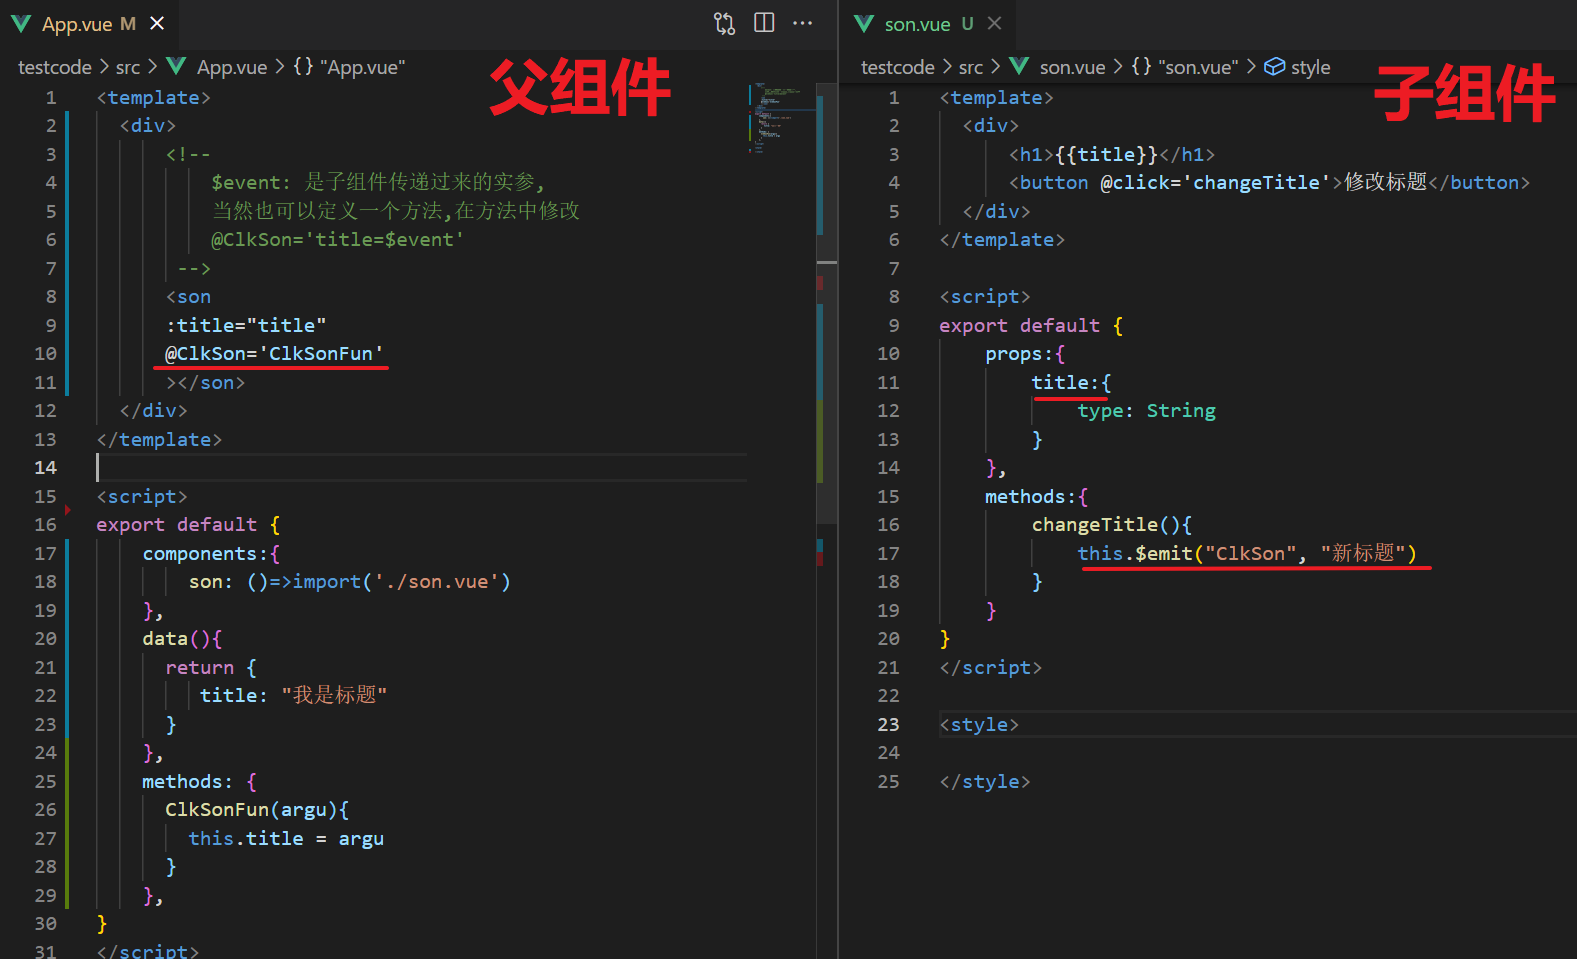Click the <script> tag in App.vue
The width and height of the screenshot is (1577, 959).
[x=142, y=496]
